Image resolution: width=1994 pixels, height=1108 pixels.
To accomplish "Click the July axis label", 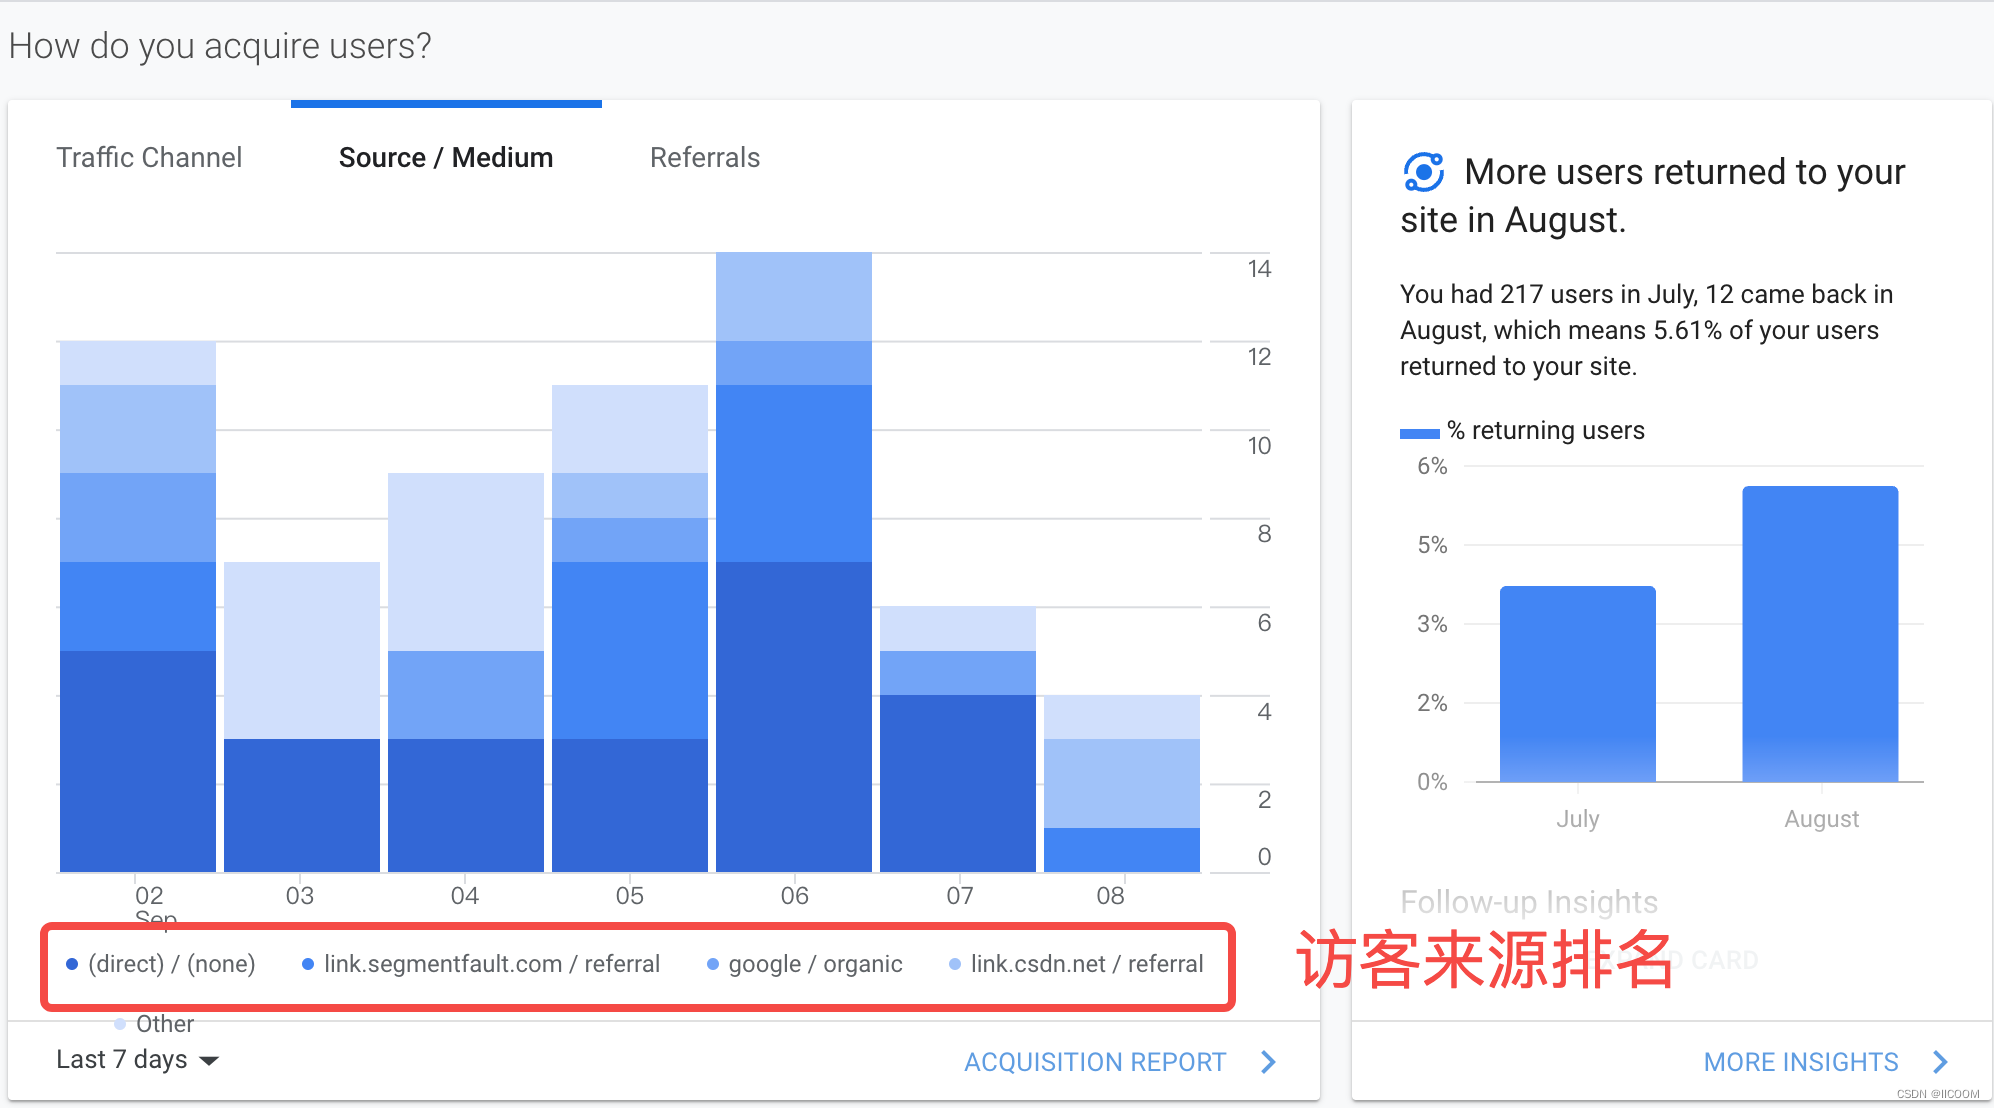I will tap(1578, 819).
